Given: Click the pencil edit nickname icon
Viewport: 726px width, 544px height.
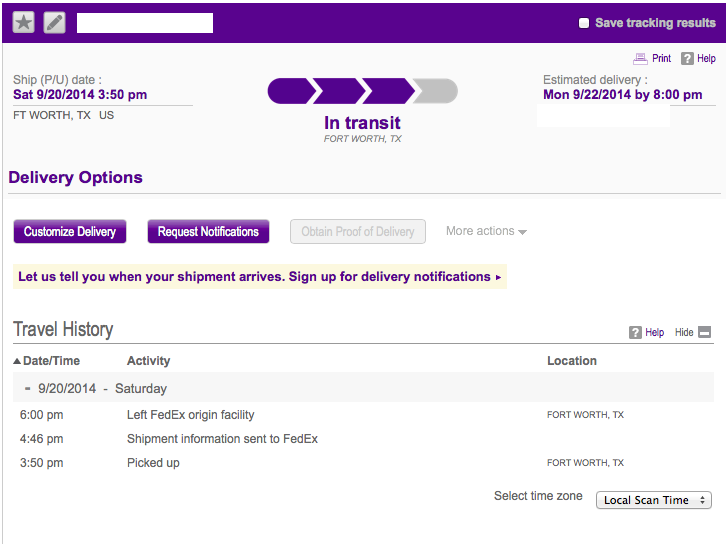Looking at the screenshot, I should coord(54,23).
